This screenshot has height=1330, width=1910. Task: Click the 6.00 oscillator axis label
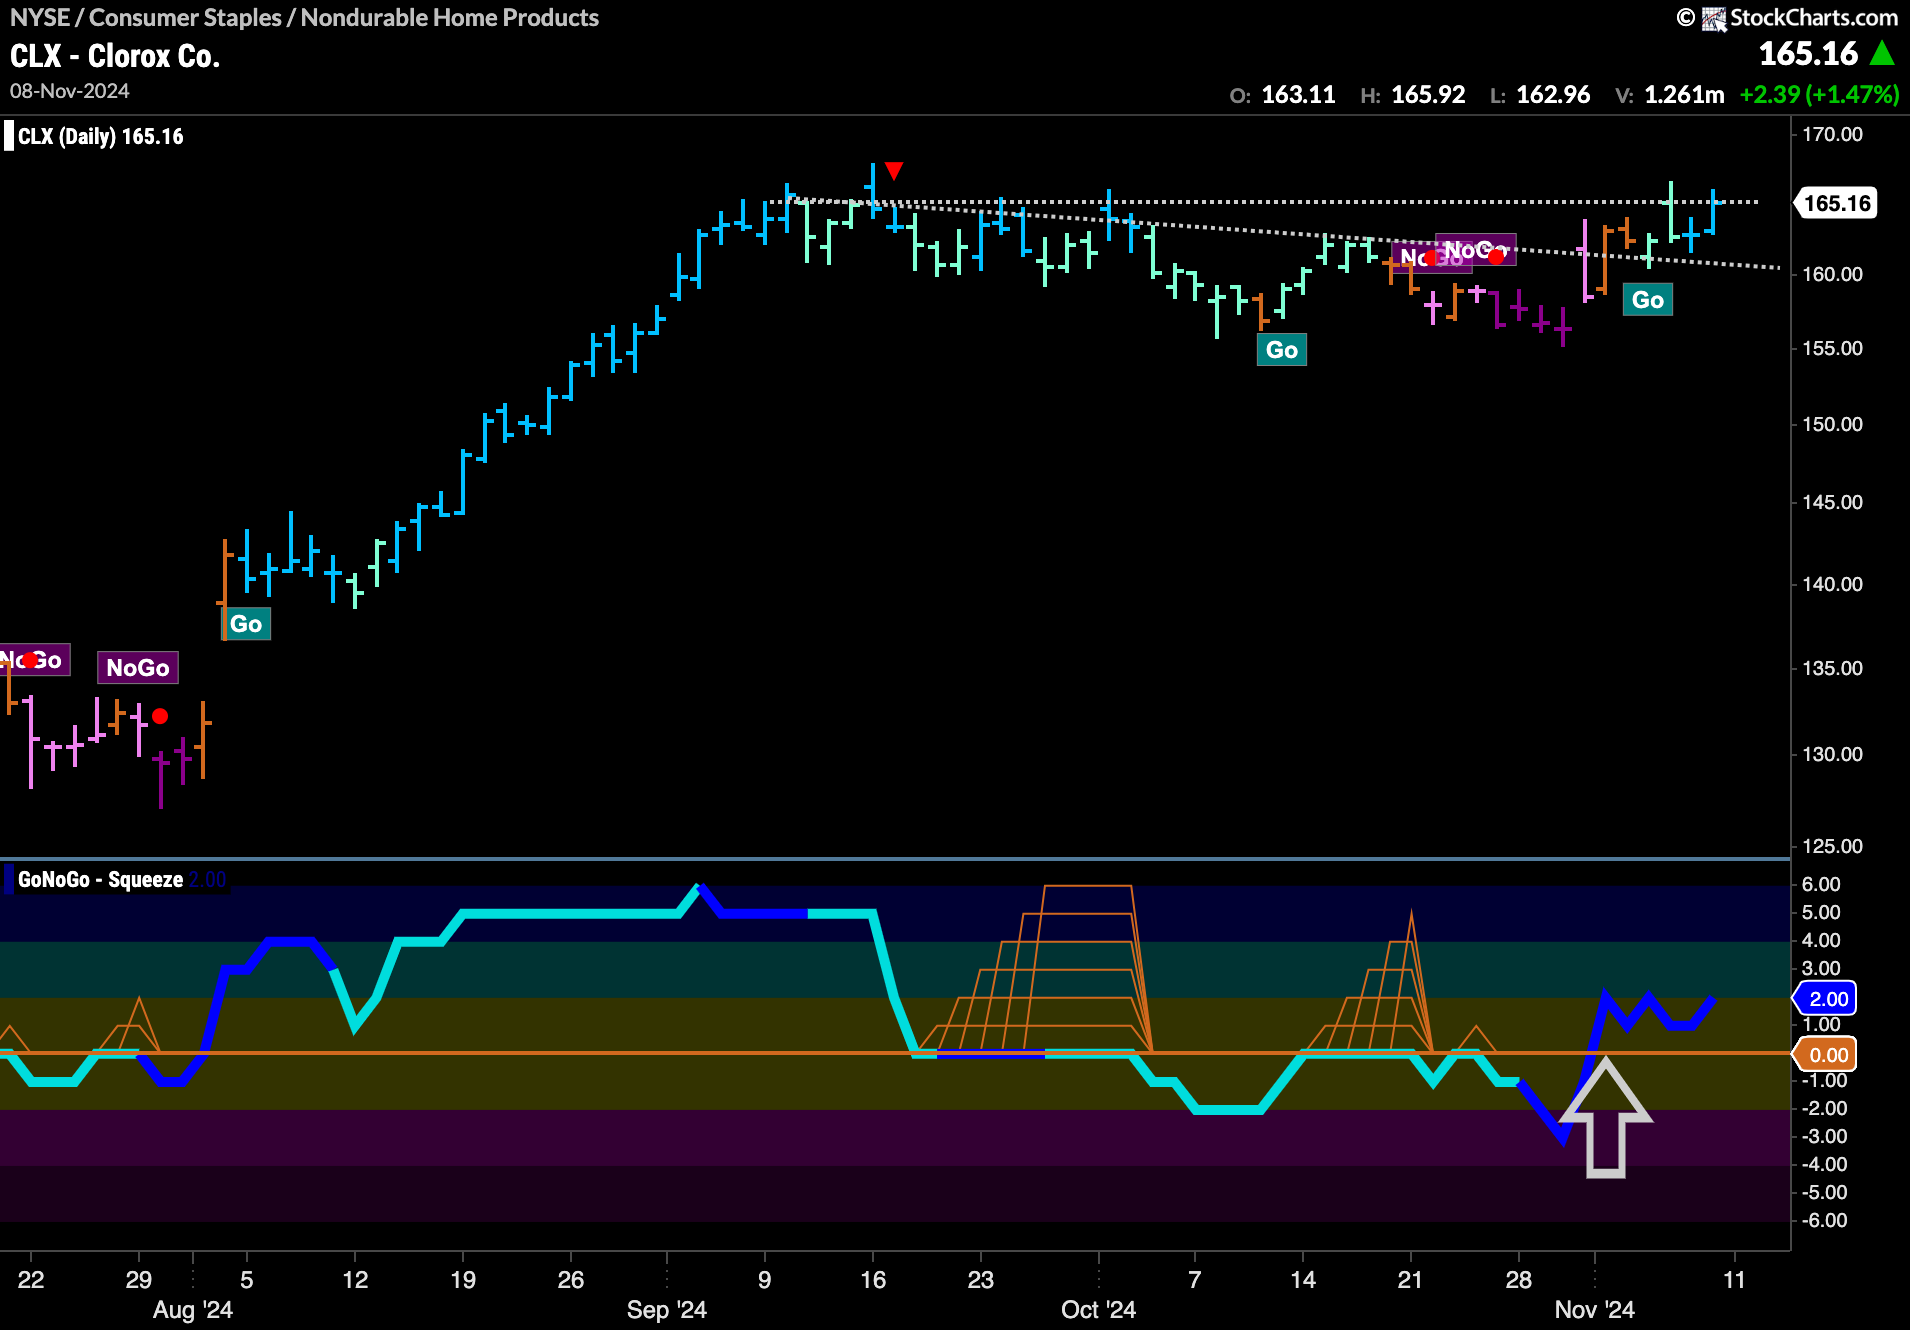pyautogui.click(x=1820, y=884)
